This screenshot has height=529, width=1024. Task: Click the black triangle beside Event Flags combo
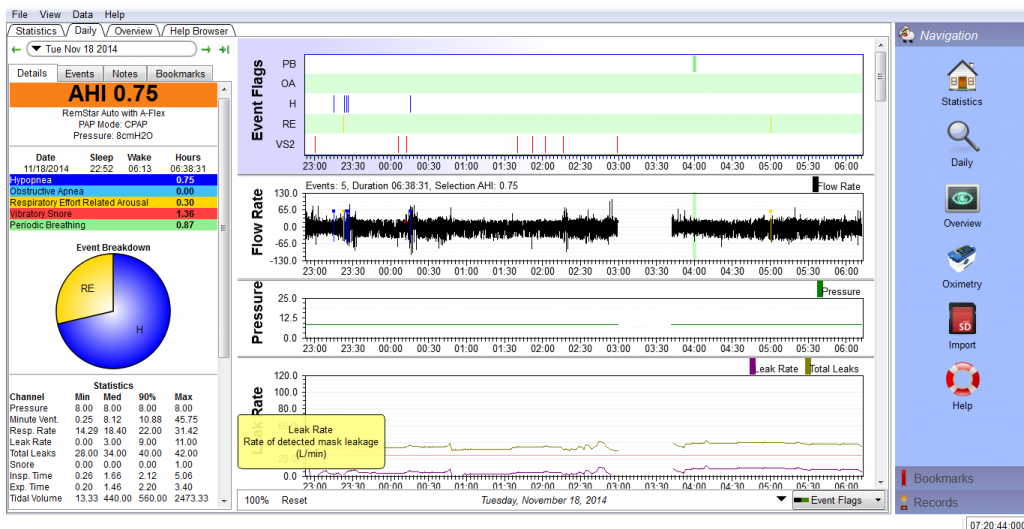(x=781, y=500)
